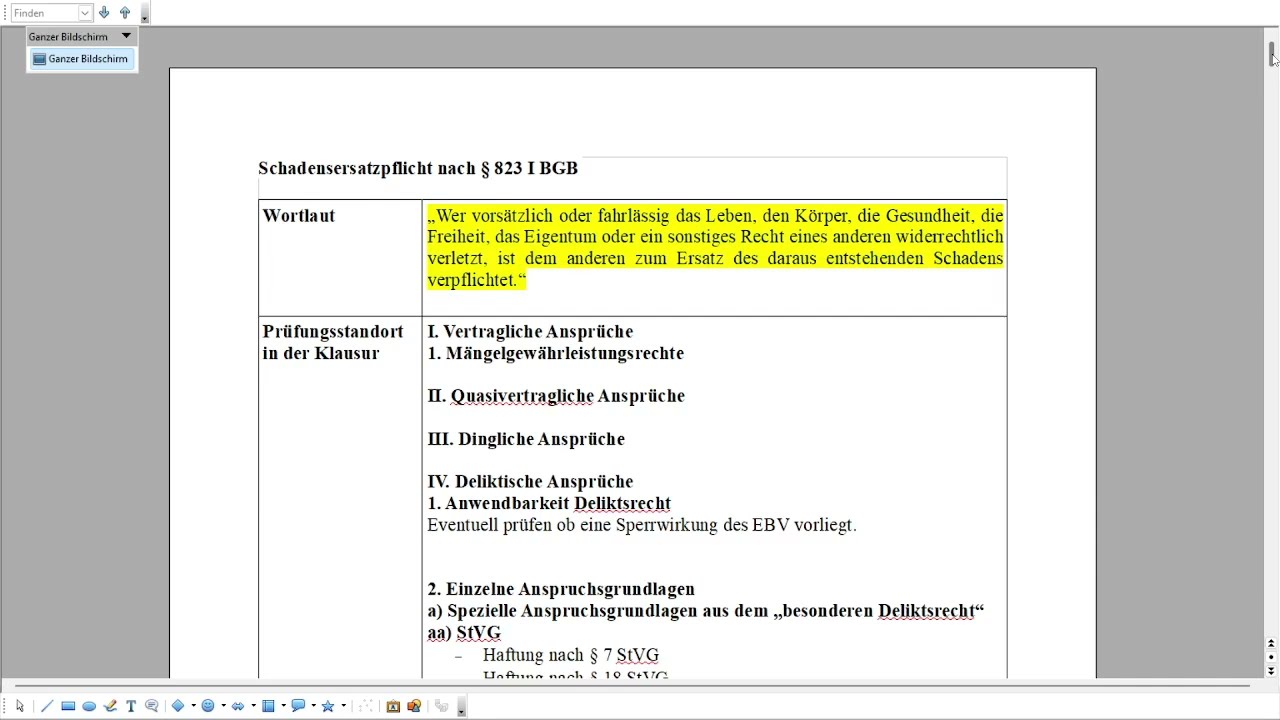1280x720 pixels.
Task: Insert block arrow shape
Action: pyautogui.click(x=238, y=706)
